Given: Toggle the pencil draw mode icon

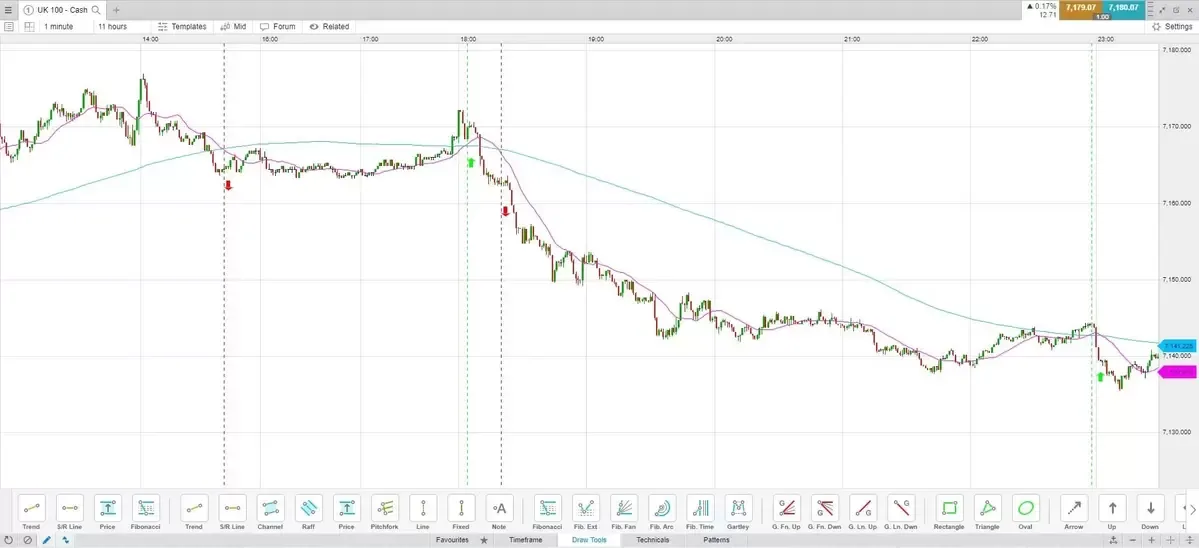Looking at the screenshot, I should coord(46,540).
